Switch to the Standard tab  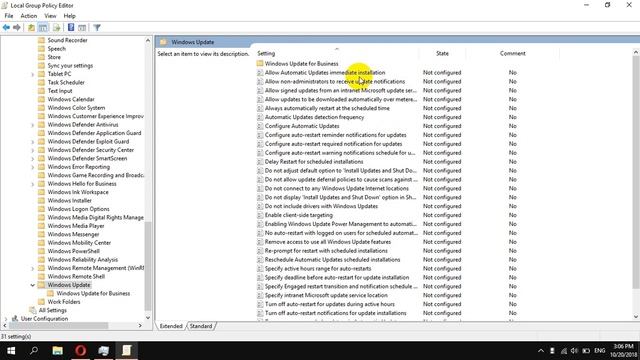[x=201, y=326]
